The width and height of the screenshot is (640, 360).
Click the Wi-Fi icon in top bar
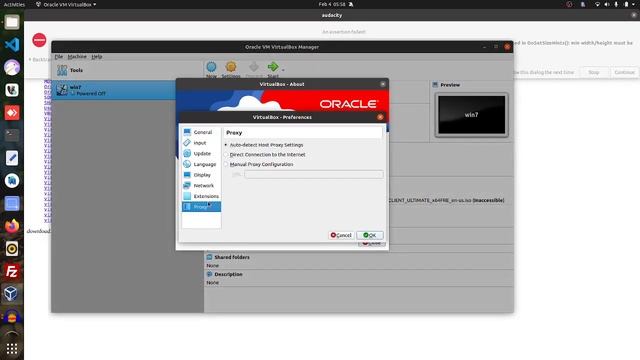(597, 4)
